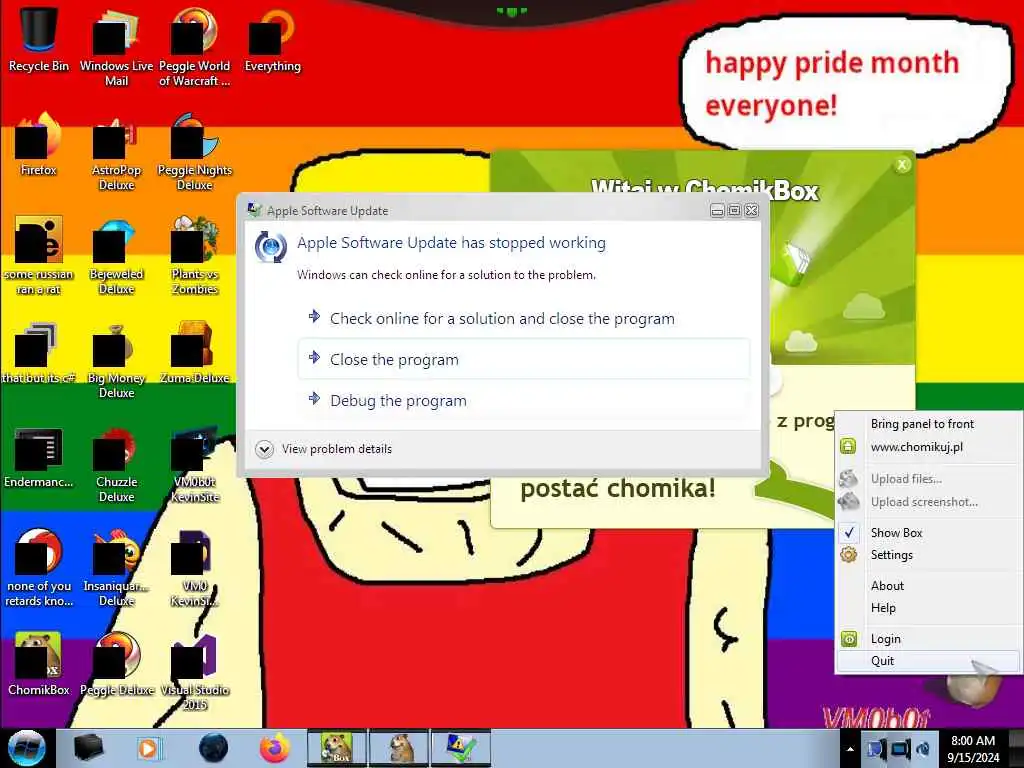Screen dimensions: 1024x768
Task: Choose Bring panel to front
Action: coord(928,424)
